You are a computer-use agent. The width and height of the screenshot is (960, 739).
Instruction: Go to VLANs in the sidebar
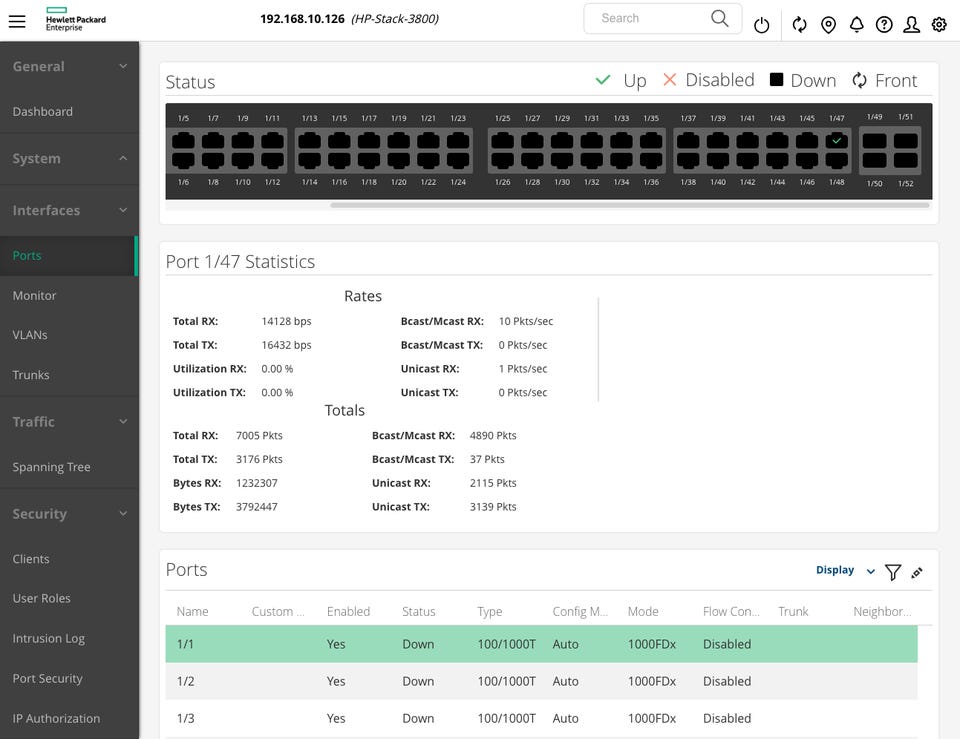(30, 335)
